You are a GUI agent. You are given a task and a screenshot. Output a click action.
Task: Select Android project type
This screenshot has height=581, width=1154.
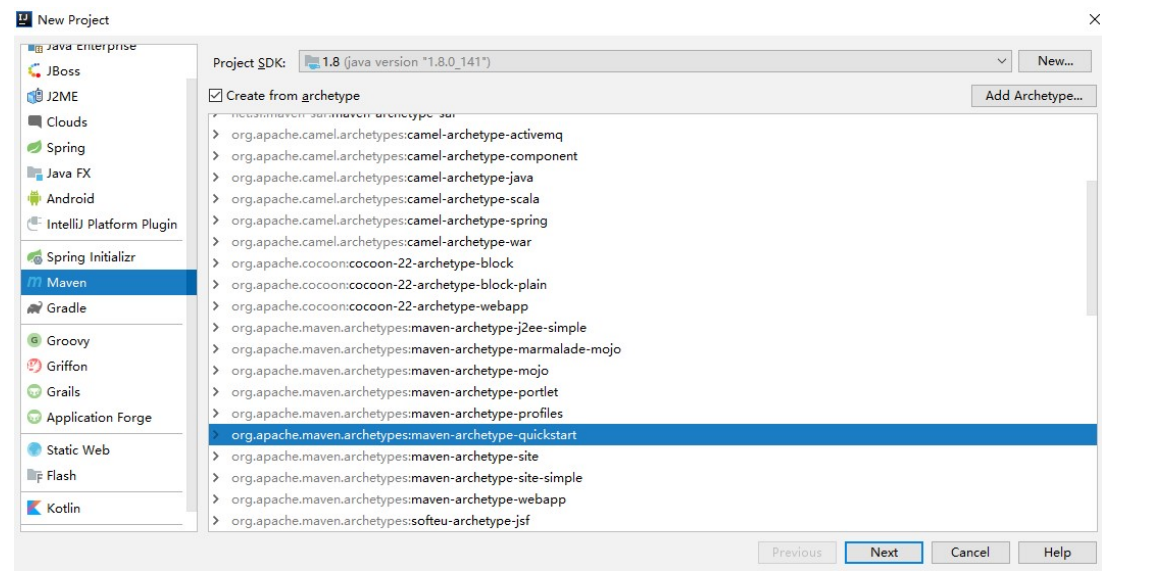pyautogui.click(x=104, y=198)
